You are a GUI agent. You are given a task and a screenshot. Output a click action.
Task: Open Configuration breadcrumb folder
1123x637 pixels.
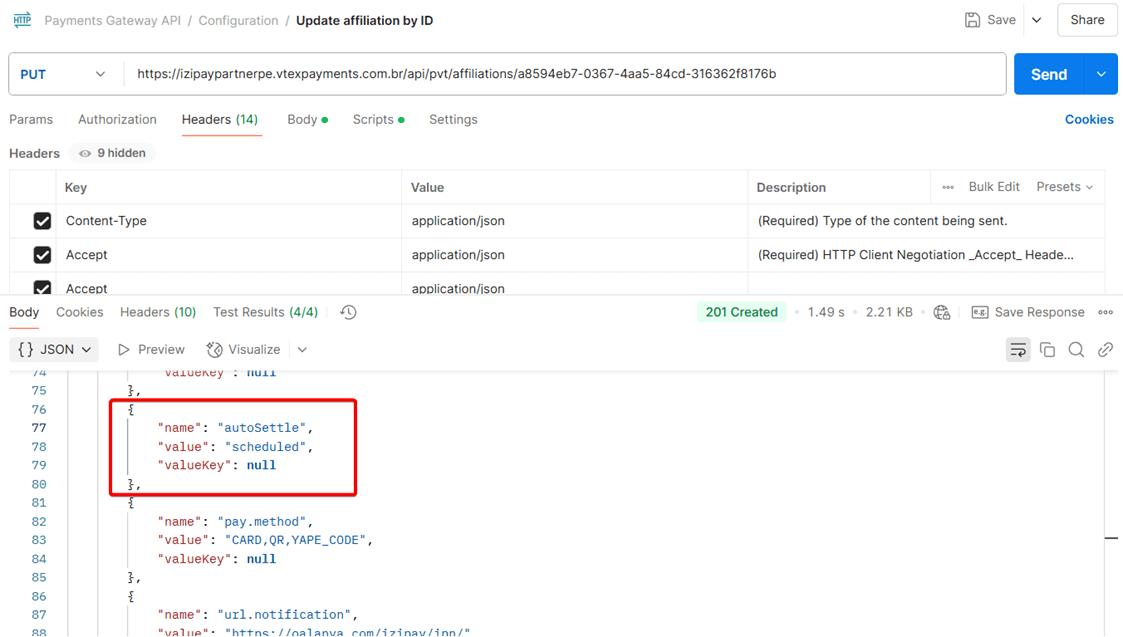click(238, 21)
